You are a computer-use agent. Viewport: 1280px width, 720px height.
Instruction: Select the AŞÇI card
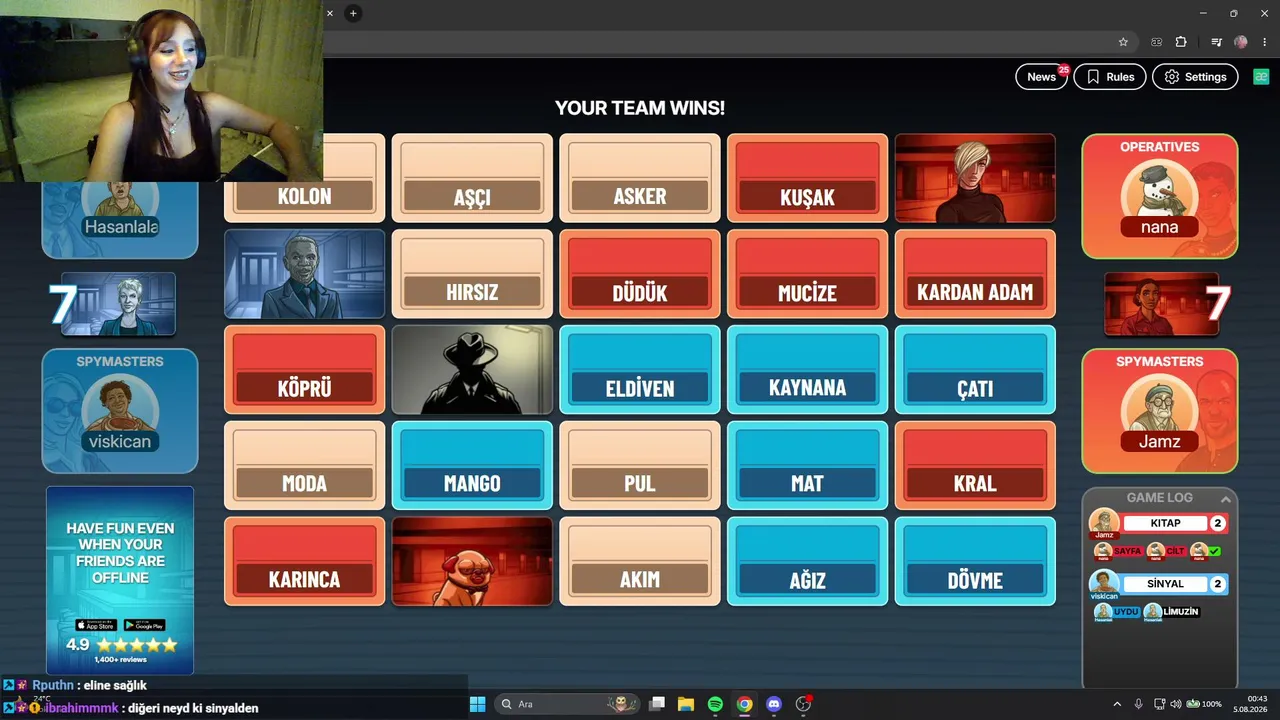tap(472, 178)
